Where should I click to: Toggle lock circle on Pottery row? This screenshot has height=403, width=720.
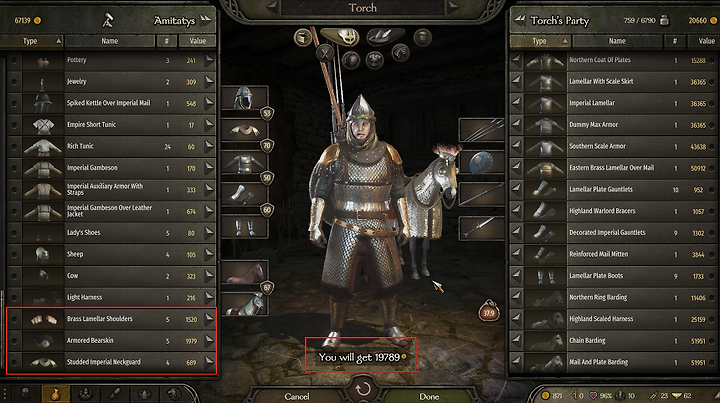(x=15, y=60)
